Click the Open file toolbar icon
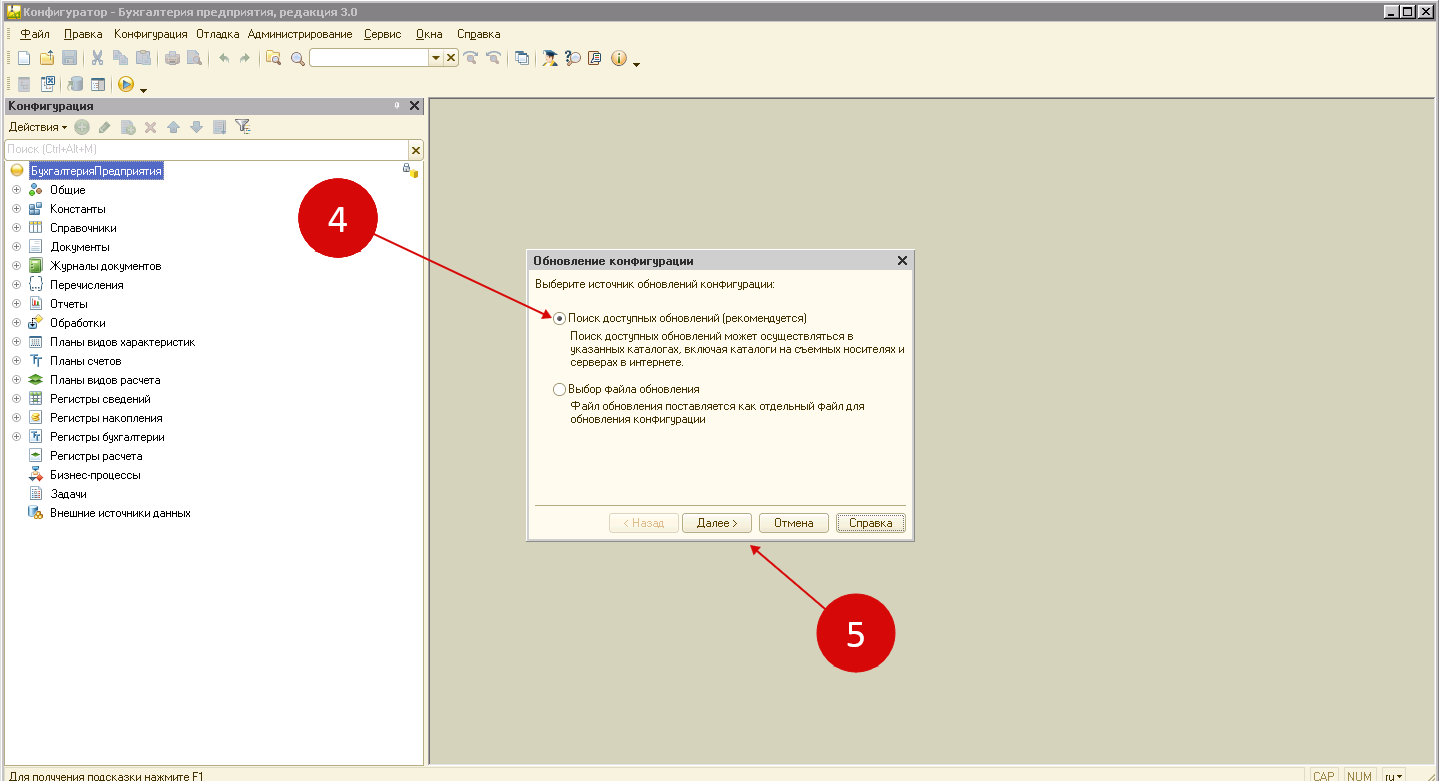This screenshot has height=781, width=1439. point(46,58)
